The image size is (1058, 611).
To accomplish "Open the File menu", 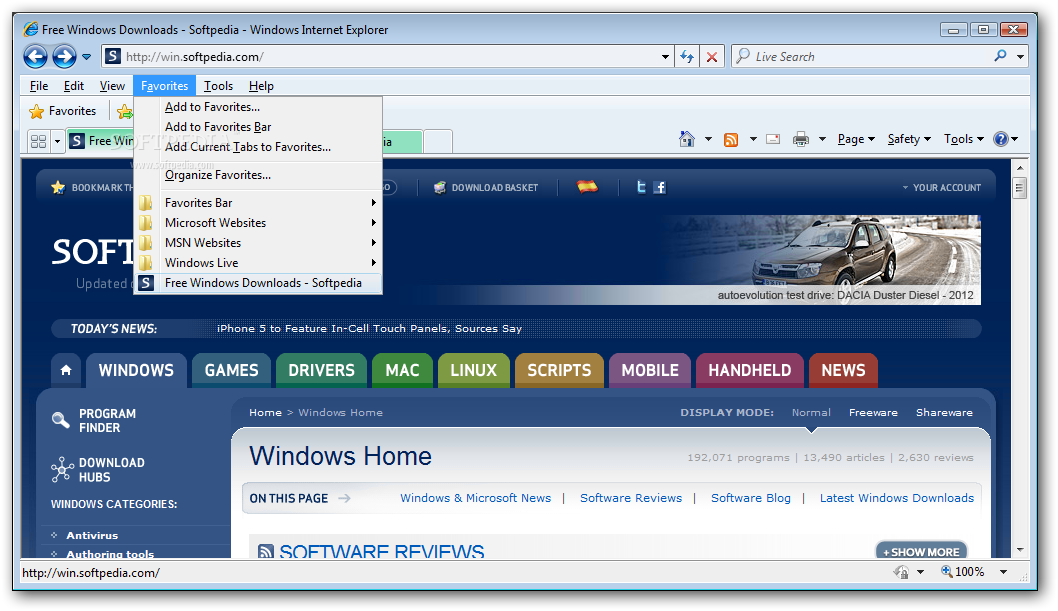I will [38, 86].
